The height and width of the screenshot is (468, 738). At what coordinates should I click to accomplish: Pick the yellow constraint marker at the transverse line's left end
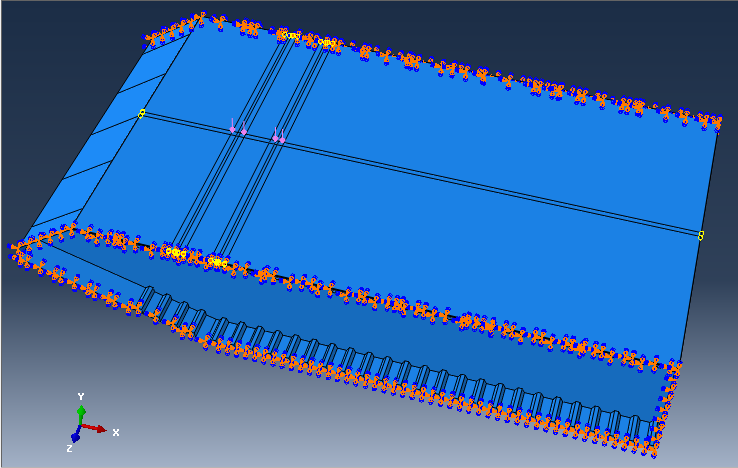[141, 113]
